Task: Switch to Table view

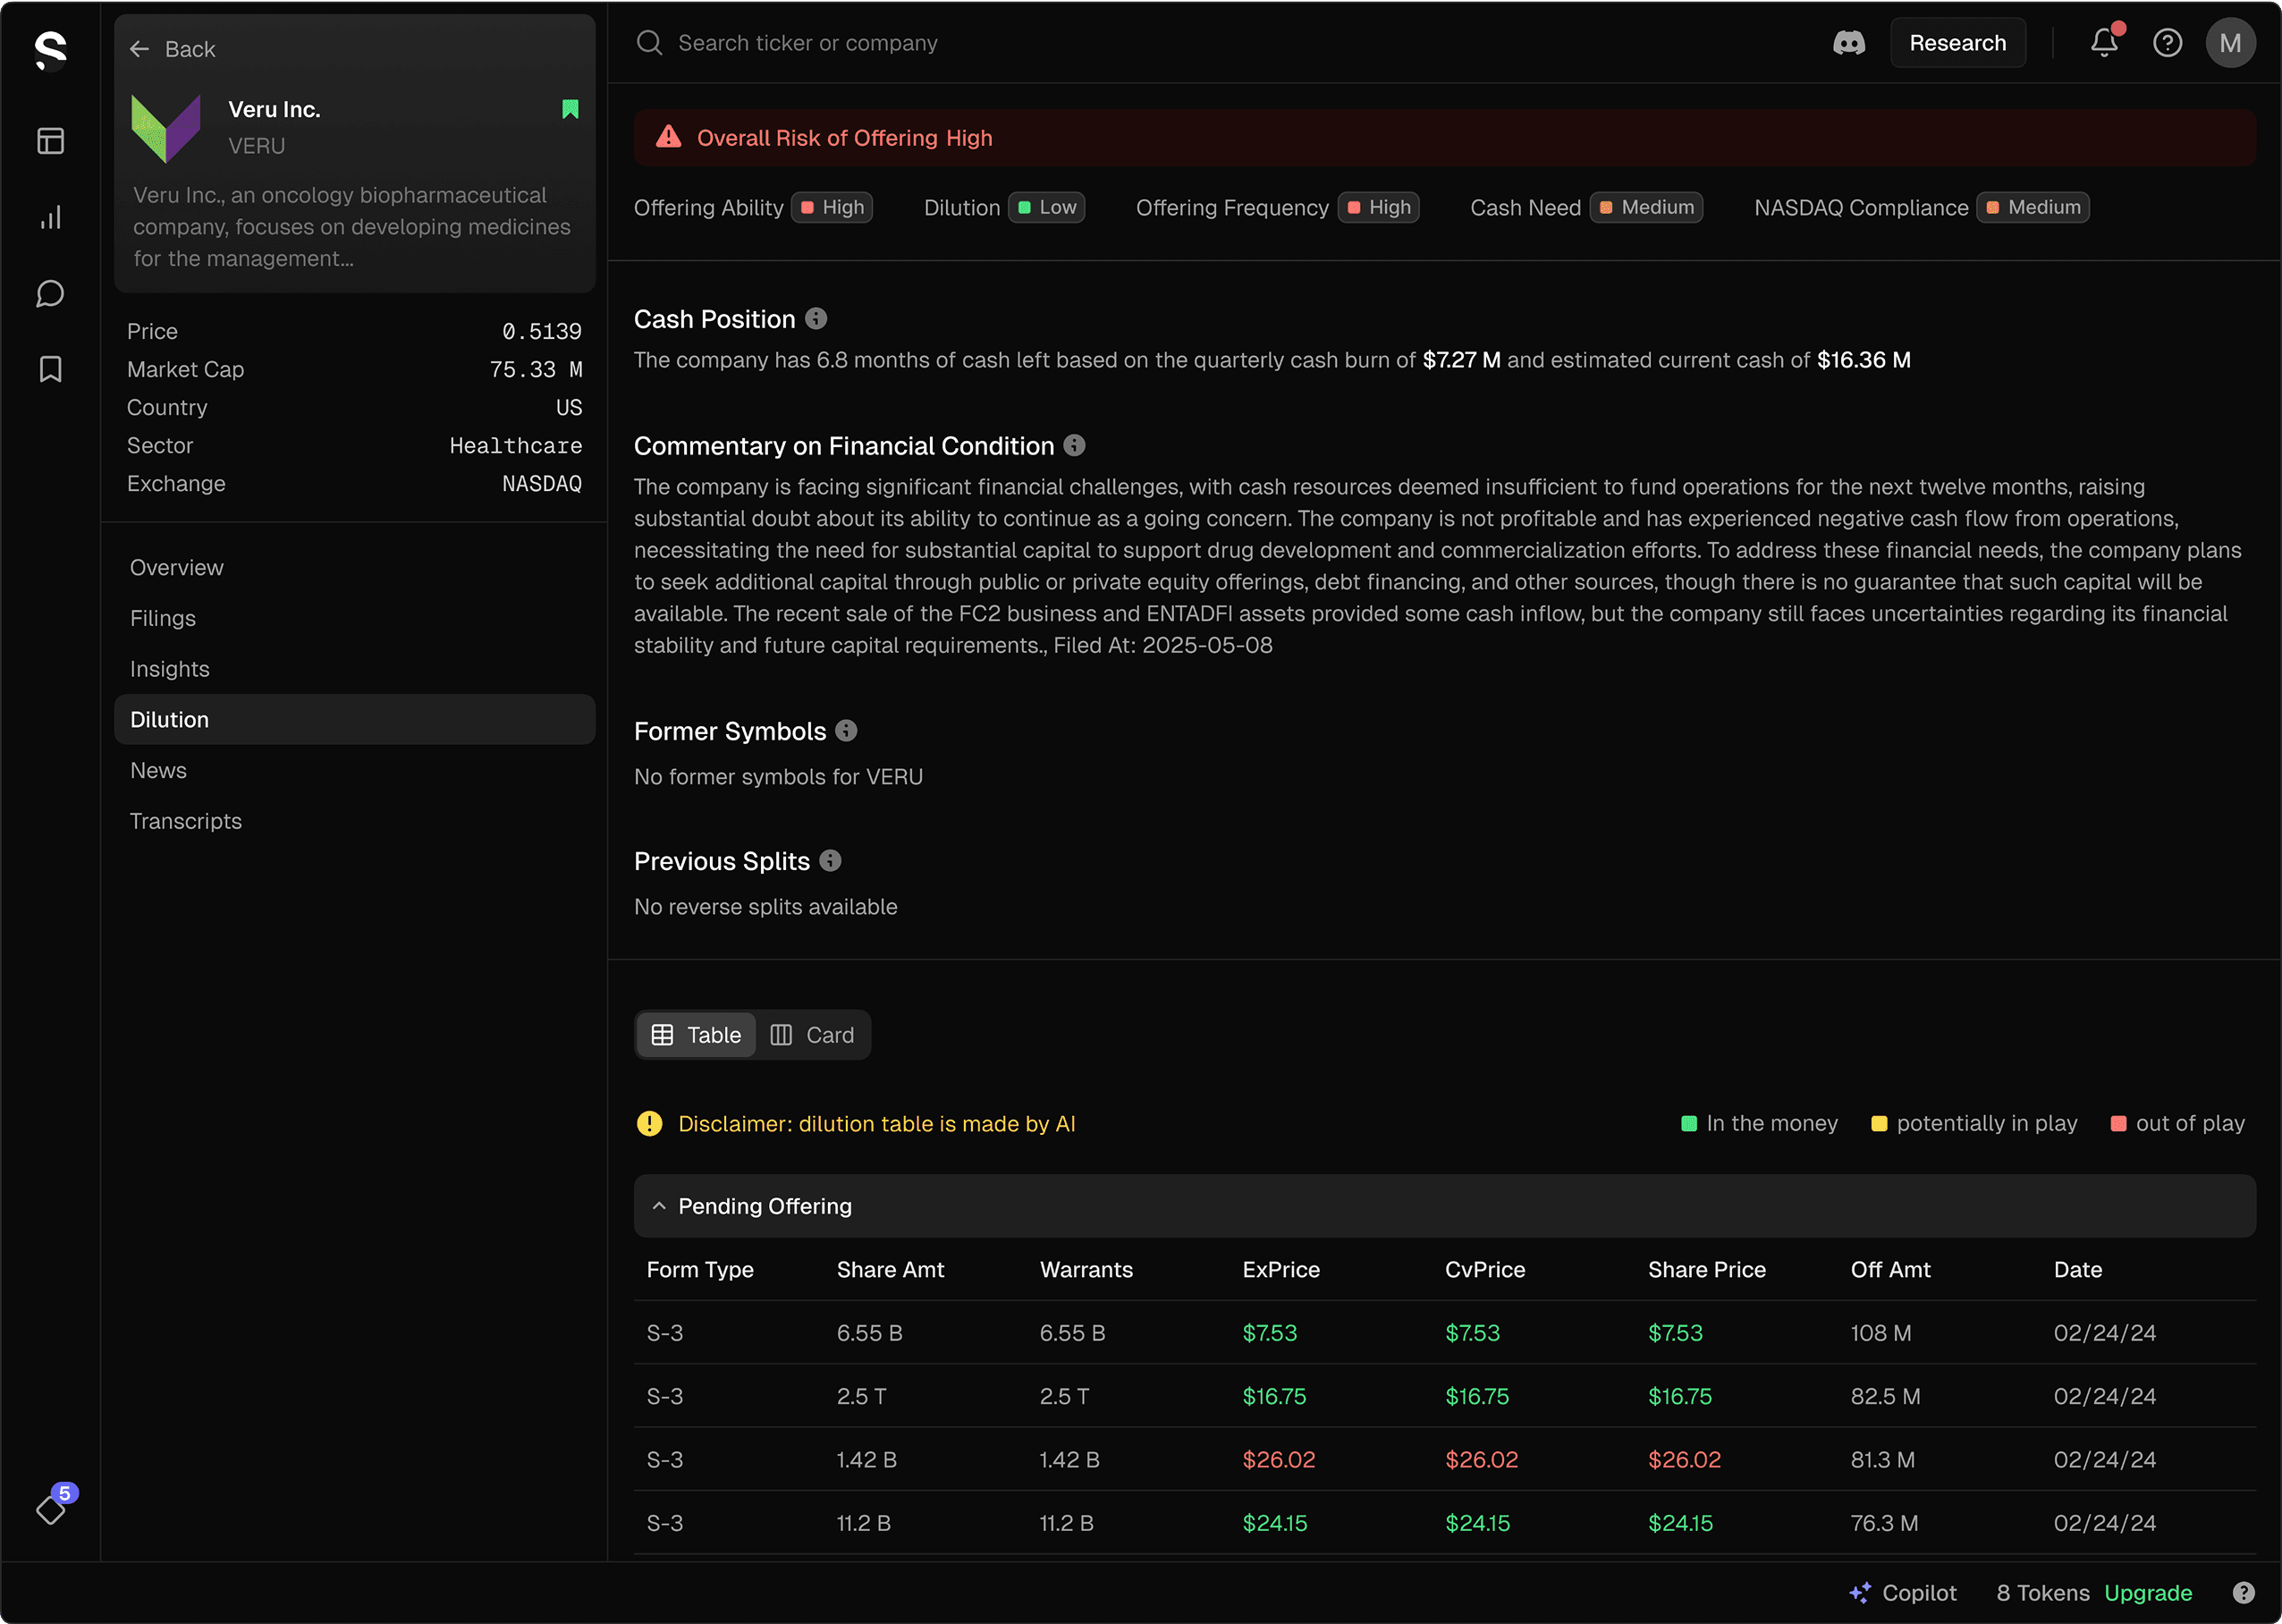Action: [x=696, y=1035]
